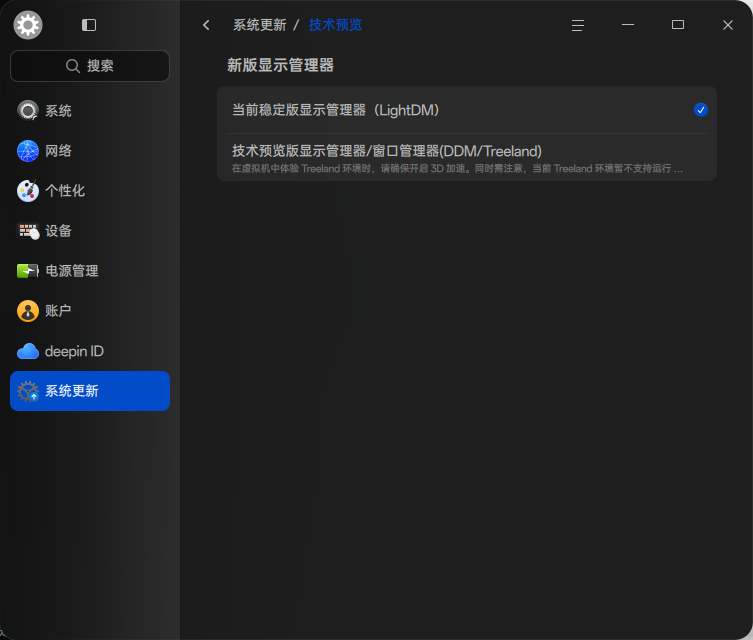The width and height of the screenshot is (753, 640).
Task: Open the hamburger main menu
Action: pyautogui.click(x=578, y=25)
